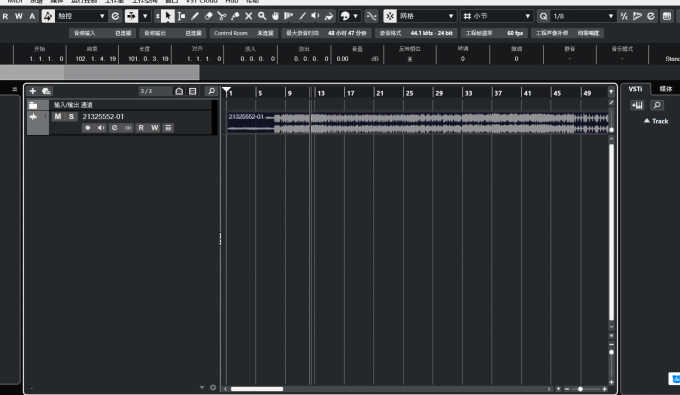Toggle global Read automation R in toolbar
Viewport: 680px width, 395px height.
tap(5, 16)
